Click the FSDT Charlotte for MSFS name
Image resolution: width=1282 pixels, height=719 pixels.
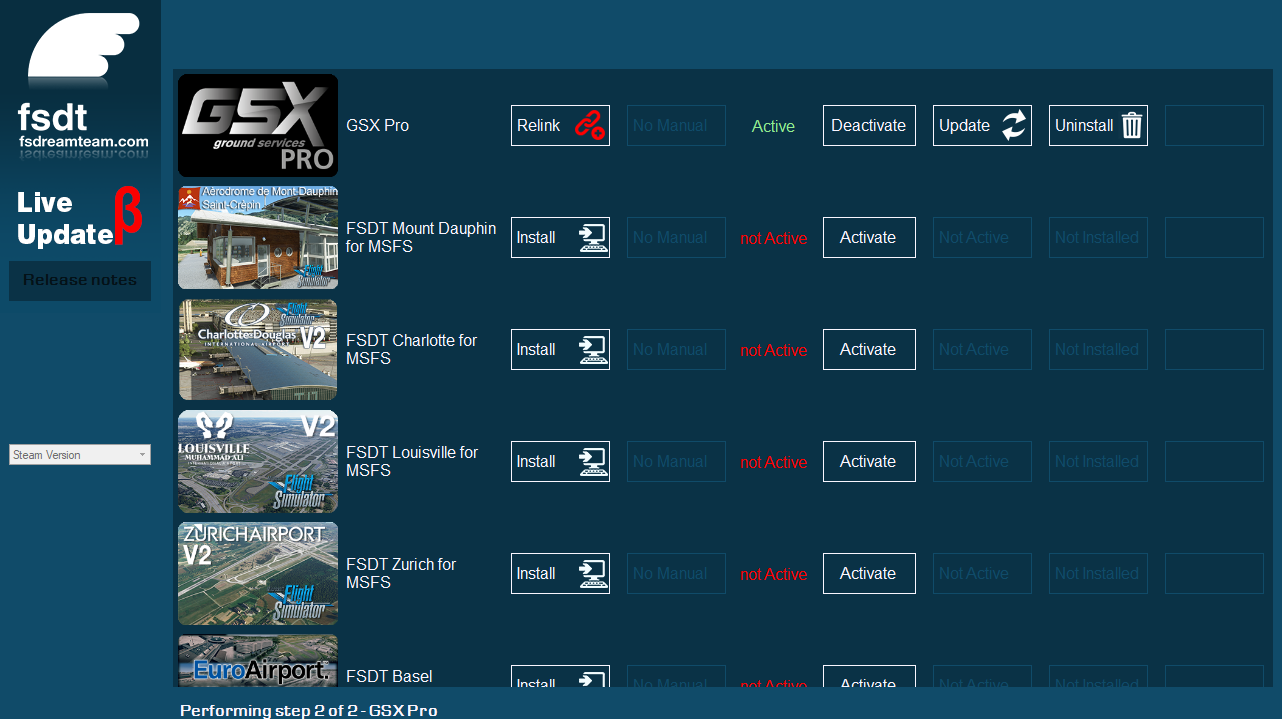tap(412, 350)
